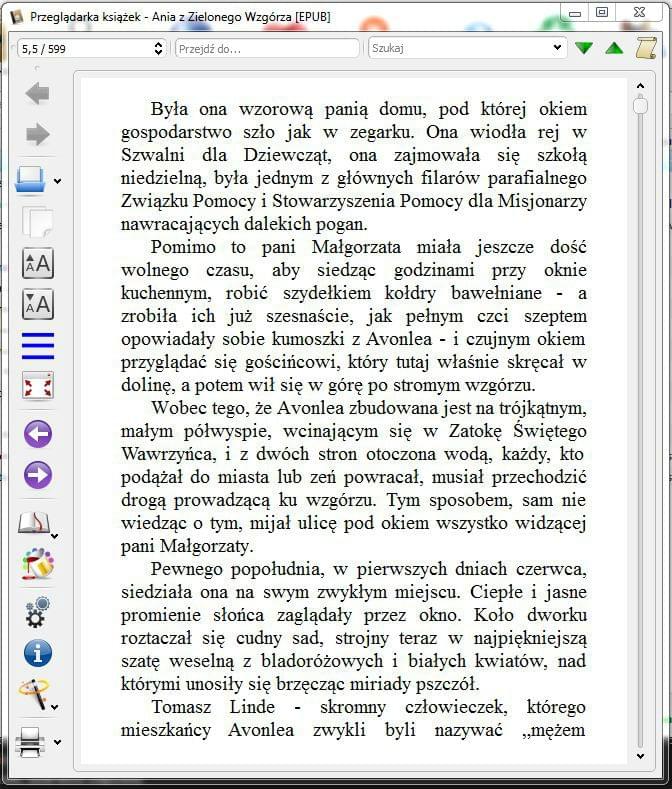
Task: Click the gray Back arrow icon
Action: click(x=37, y=94)
